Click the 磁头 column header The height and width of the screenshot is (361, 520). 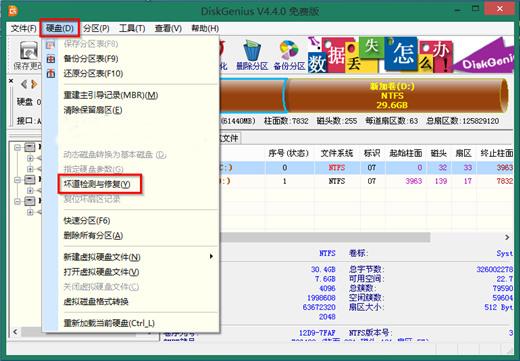tap(439, 153)
